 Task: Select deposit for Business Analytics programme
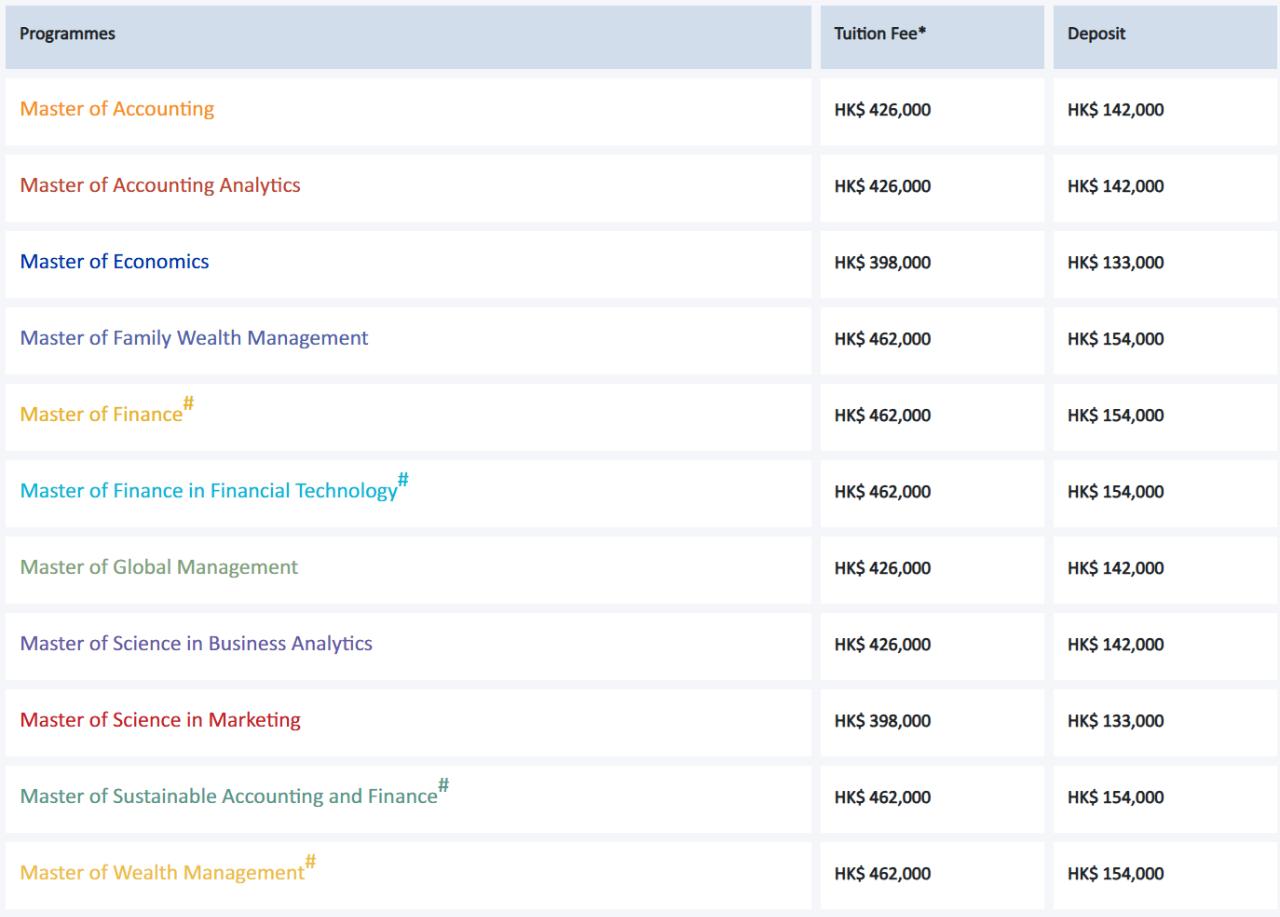click(1115, 644)
